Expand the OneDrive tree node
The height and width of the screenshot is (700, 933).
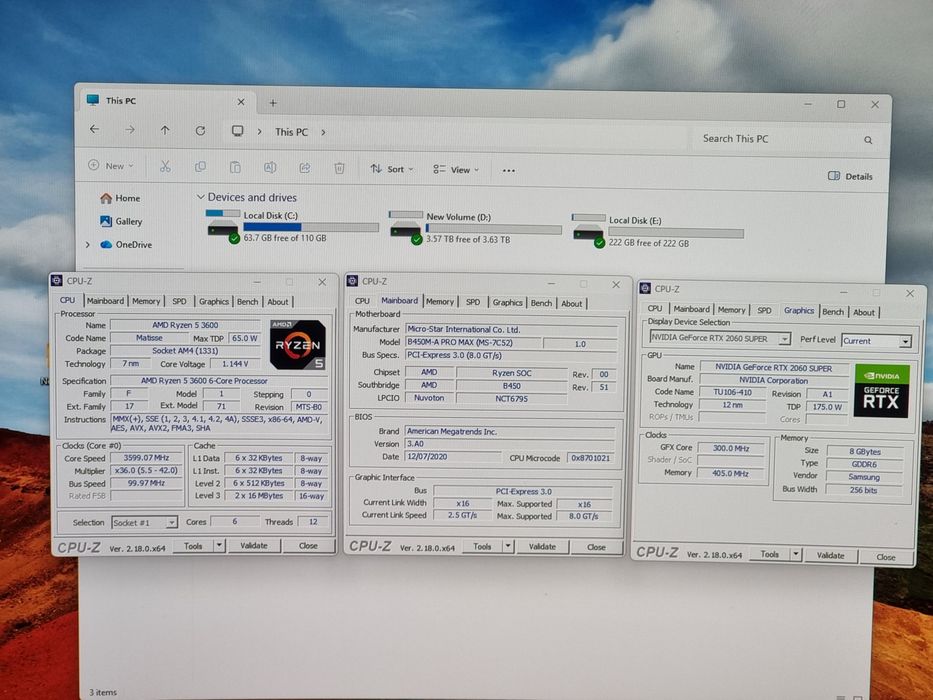tap(87, 245)
